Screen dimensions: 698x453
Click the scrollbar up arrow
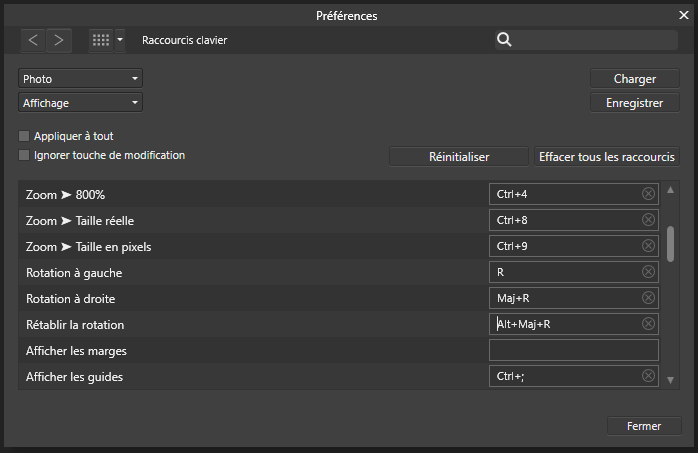pos(670,190)
